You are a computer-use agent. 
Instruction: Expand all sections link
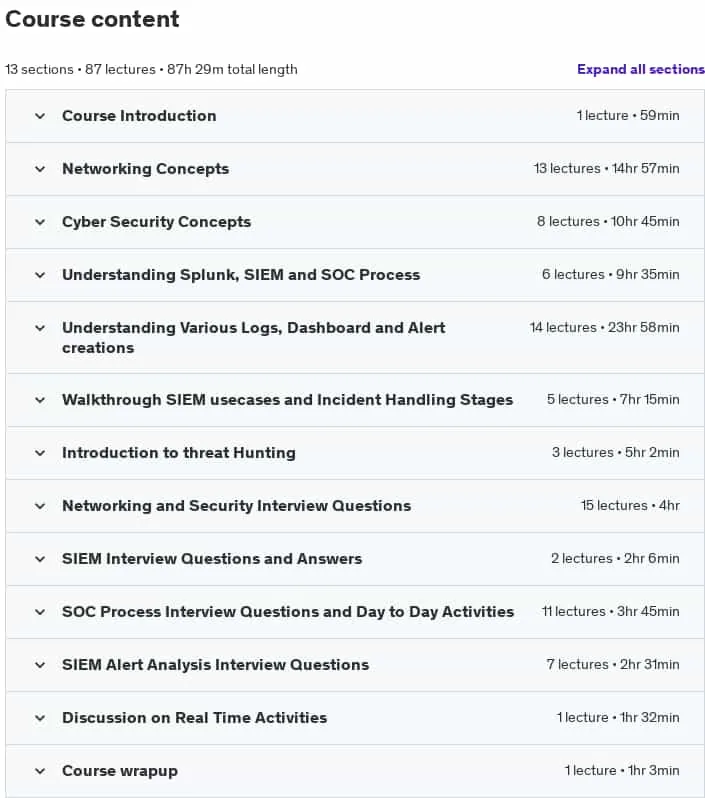(x=640, y=69)
